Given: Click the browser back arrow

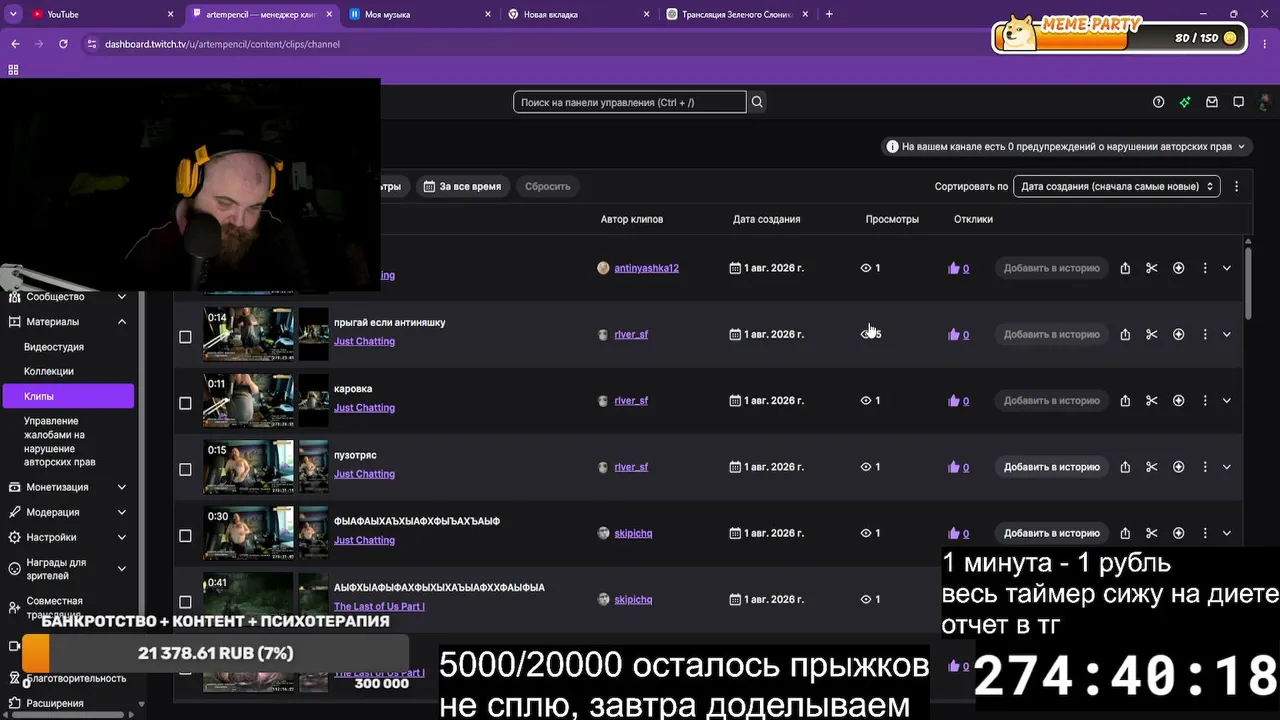Looking at the screenshot, I should pos(15,44).
